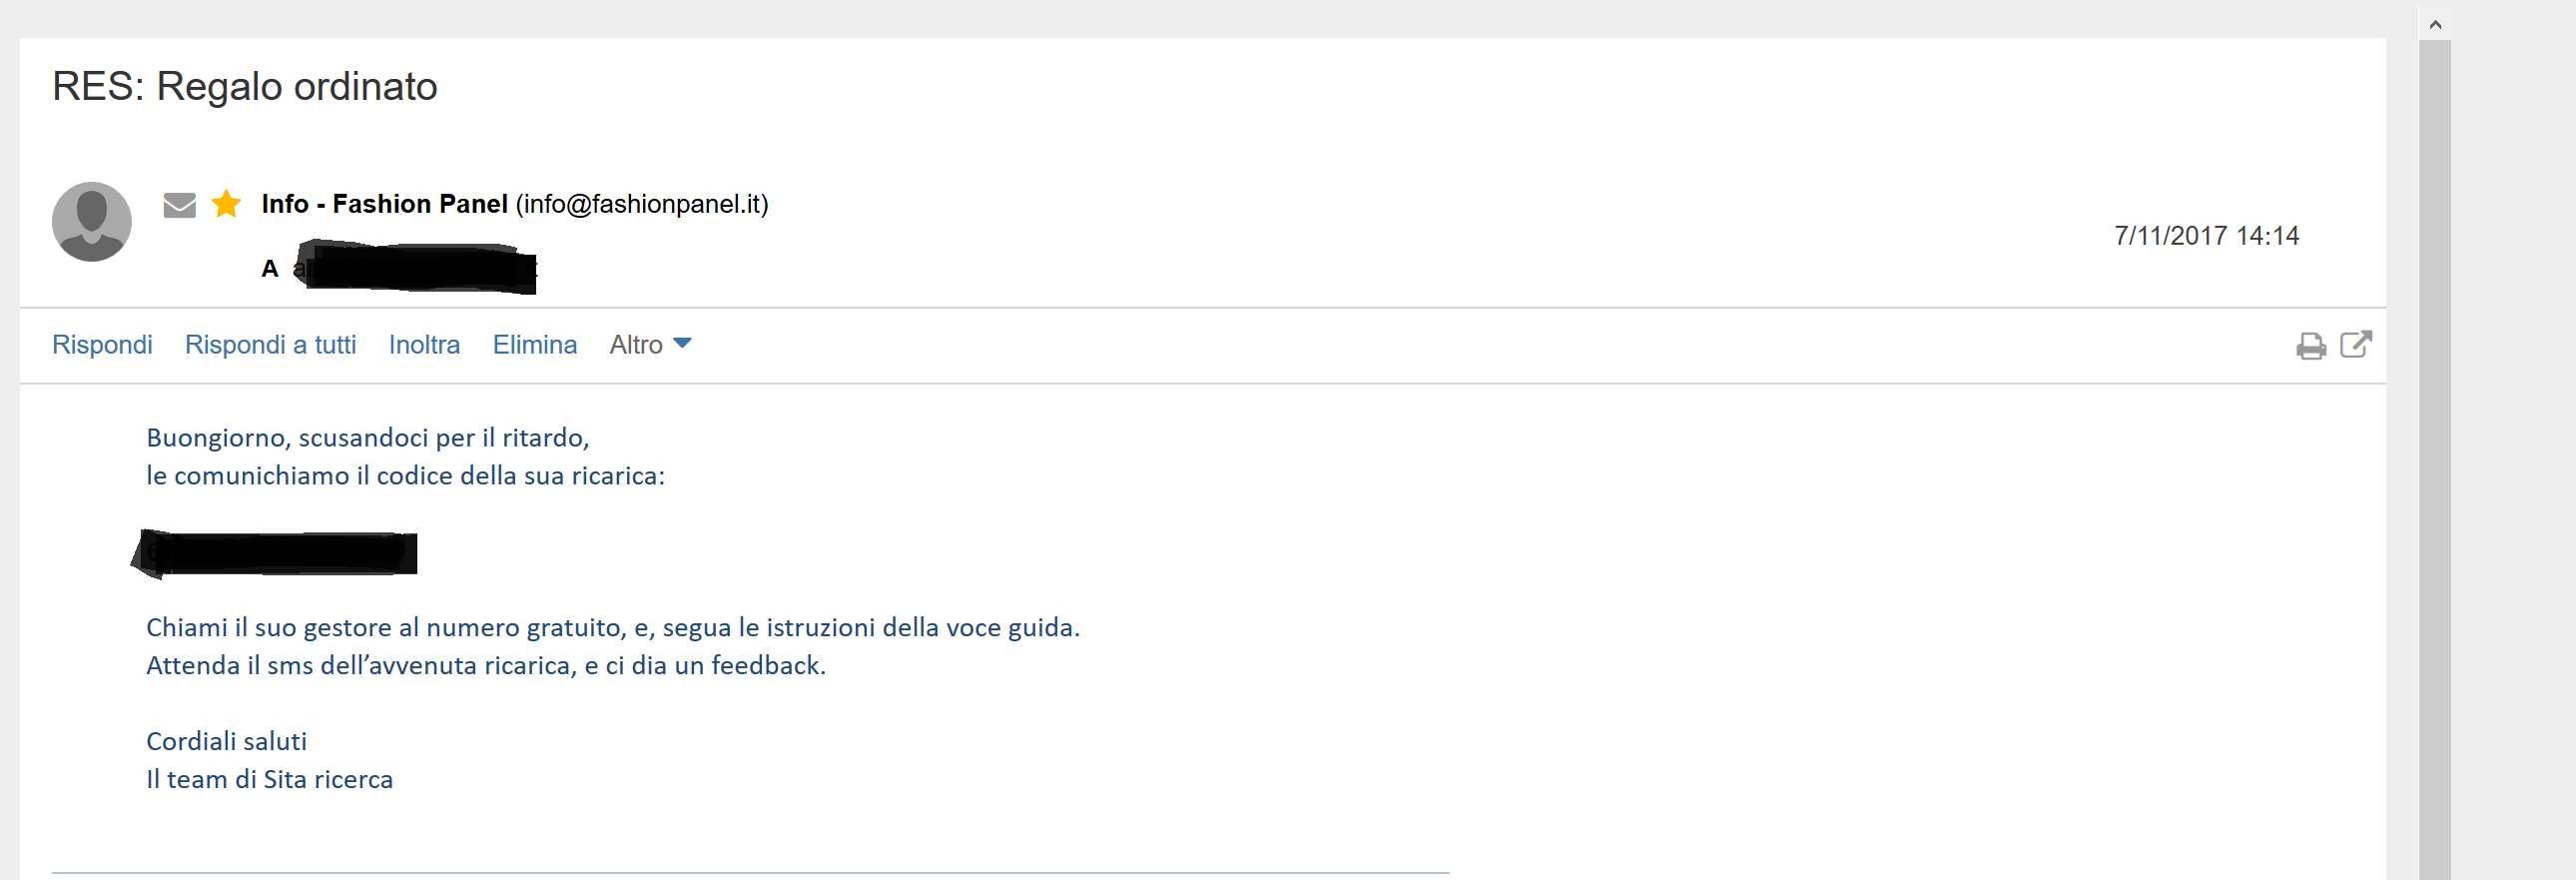Click the subject RES: Regalo ordinato
This screenshot has width=2576, height=880.
[245, 87]
